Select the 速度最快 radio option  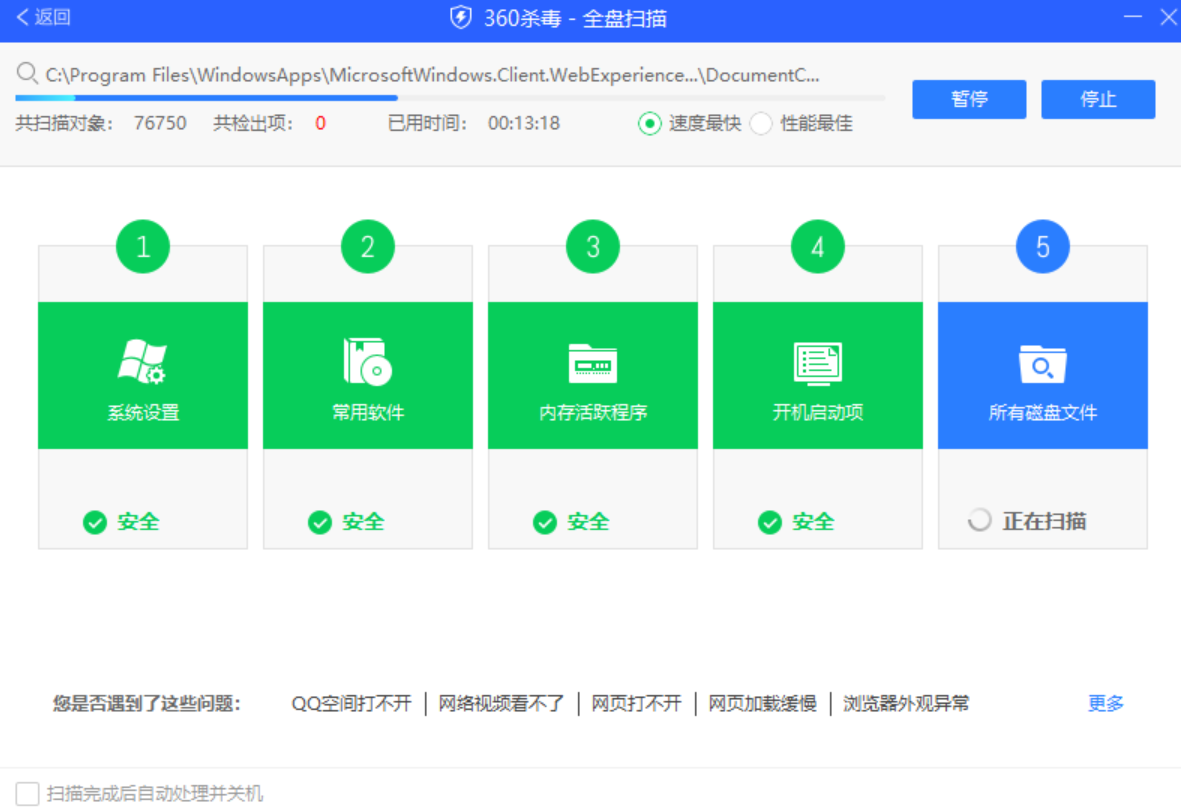click(649, 123)
